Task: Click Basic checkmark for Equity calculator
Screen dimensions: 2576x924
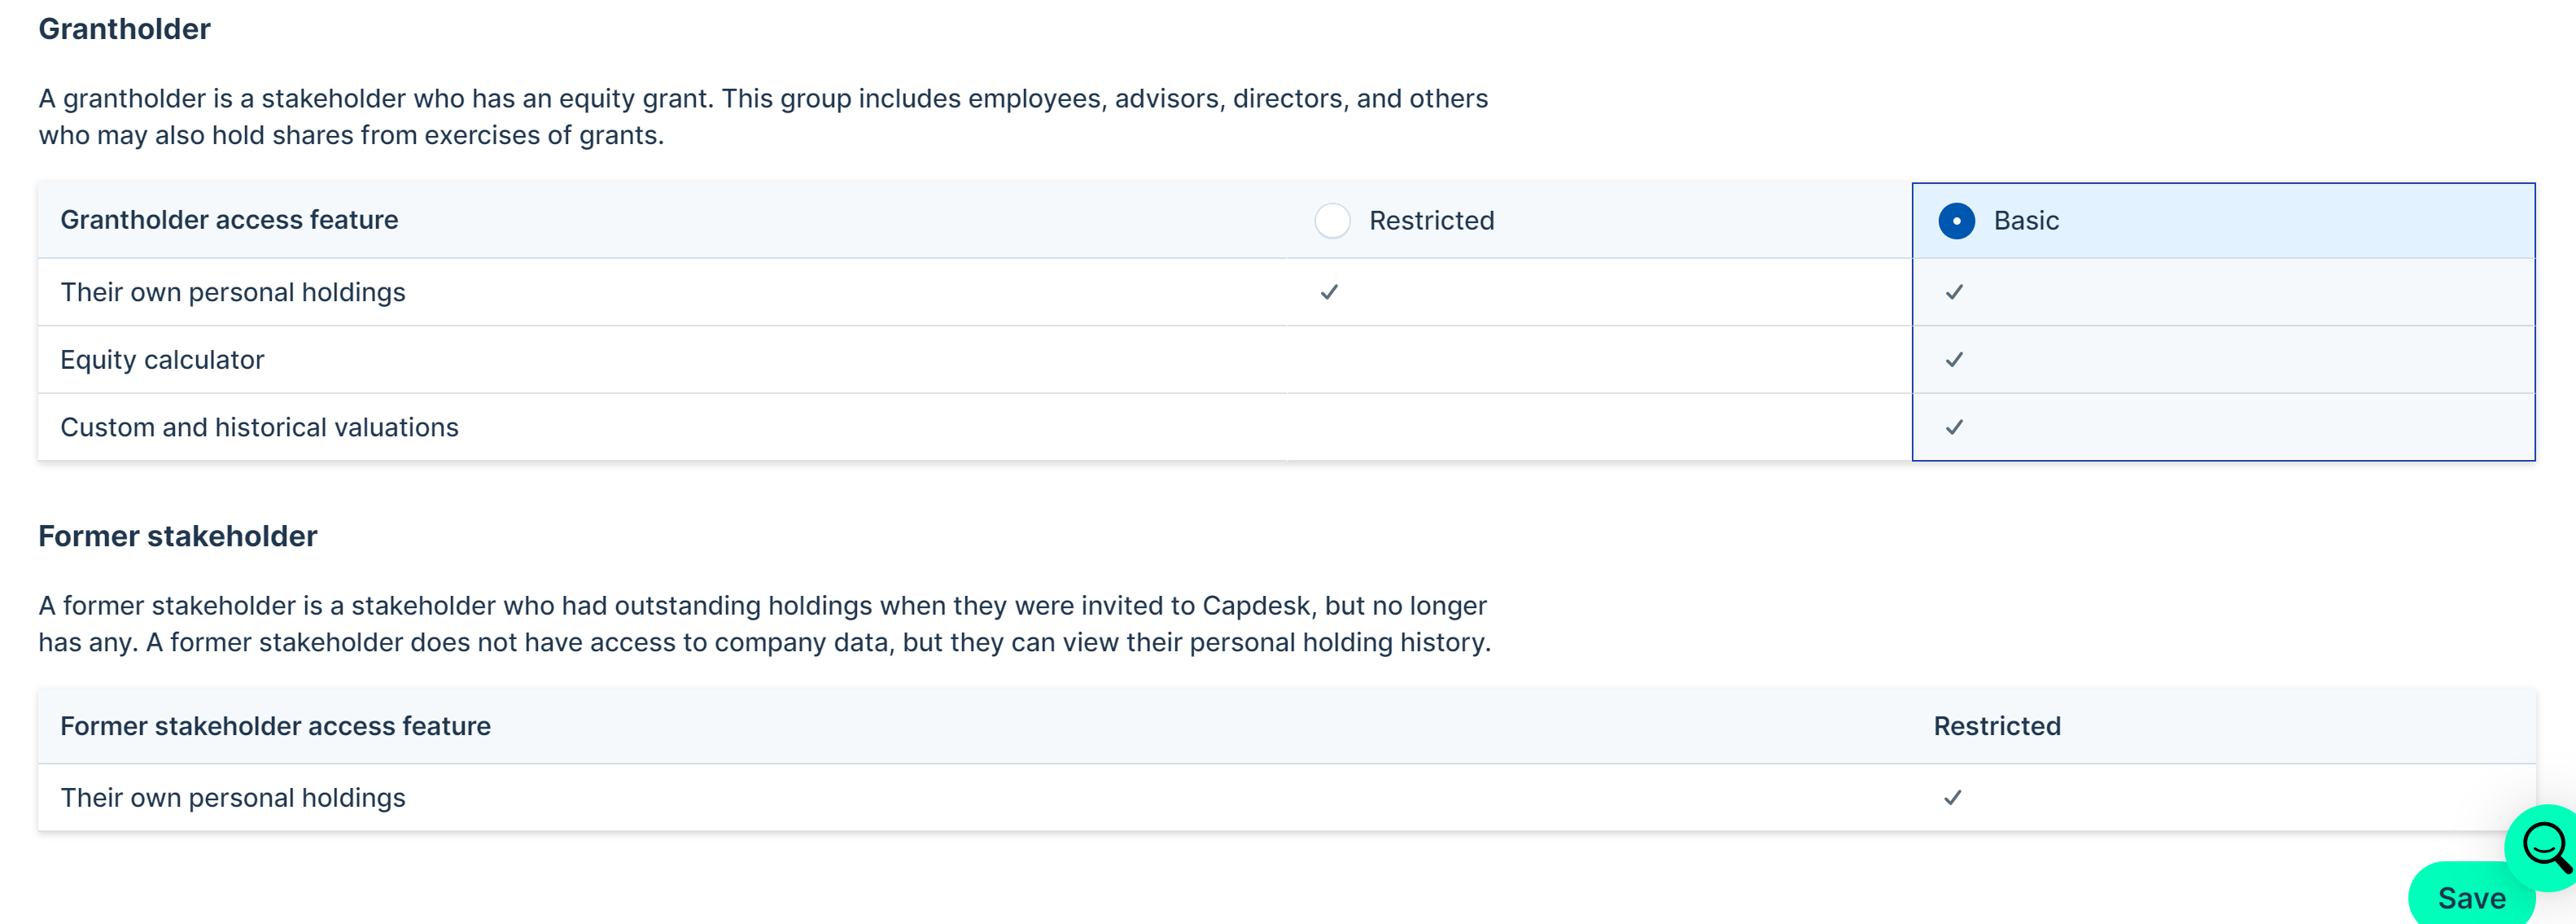Action: tap(1954, 360)
